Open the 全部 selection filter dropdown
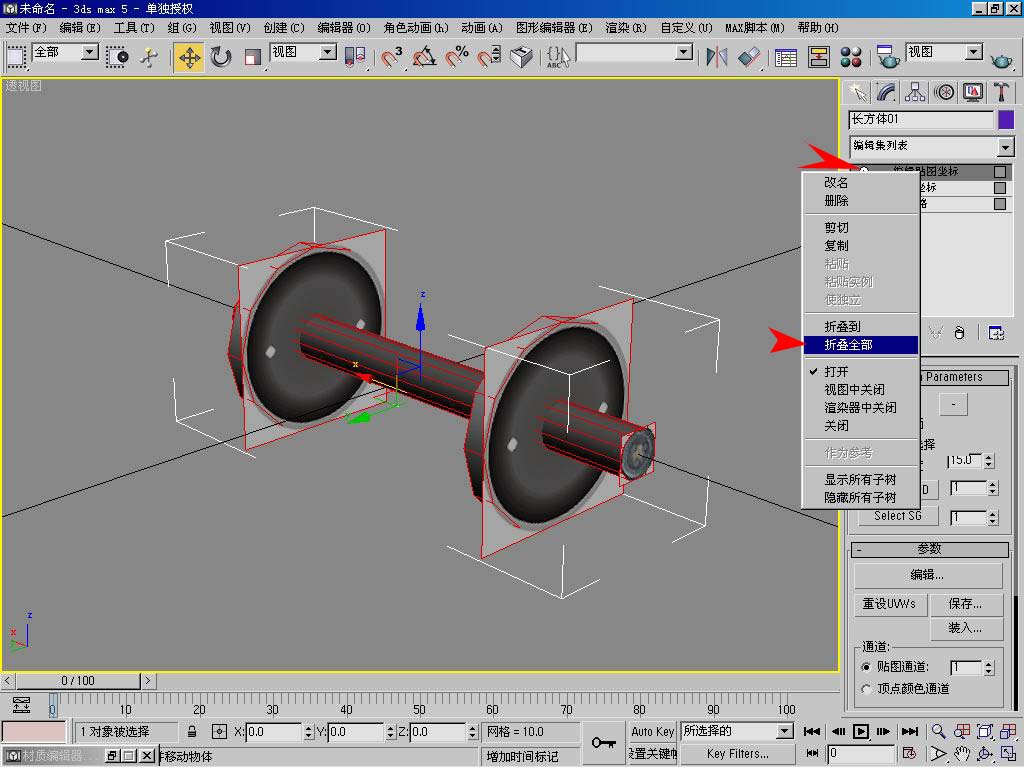This screenshot has width=1024, height=768. click(90, 52)
